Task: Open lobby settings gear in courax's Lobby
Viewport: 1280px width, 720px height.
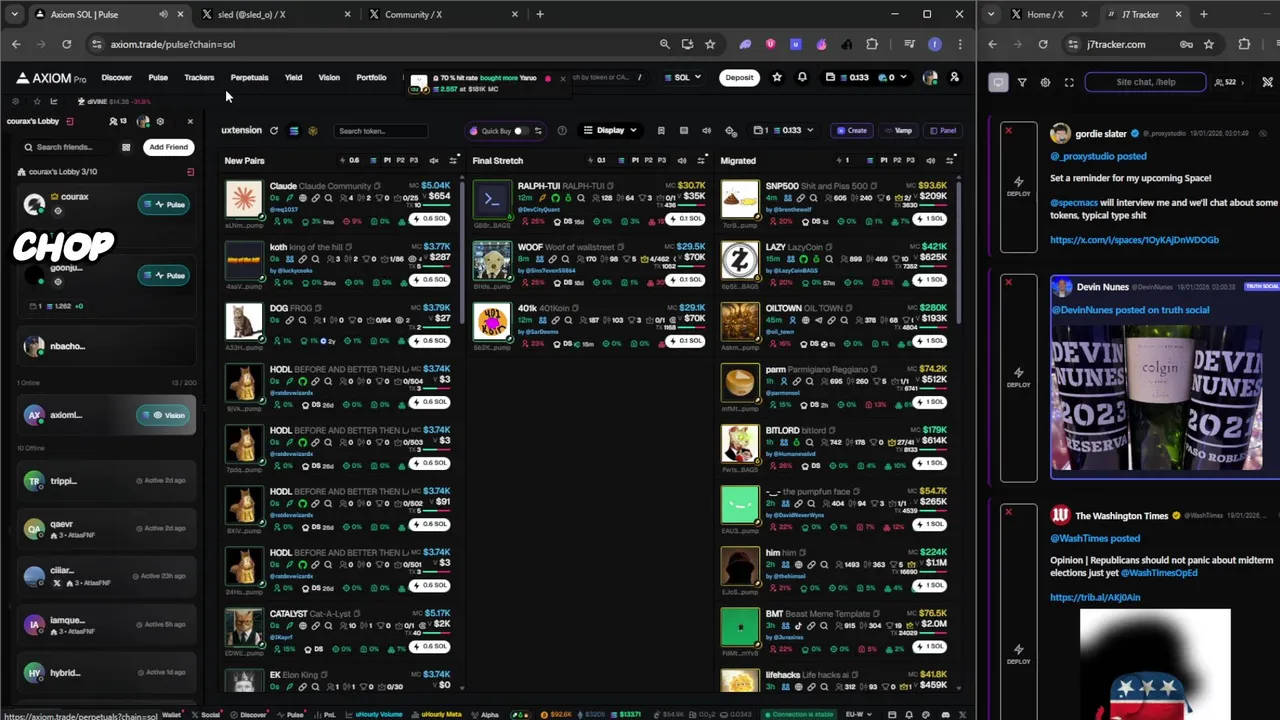Action: (x=160, y=121)
